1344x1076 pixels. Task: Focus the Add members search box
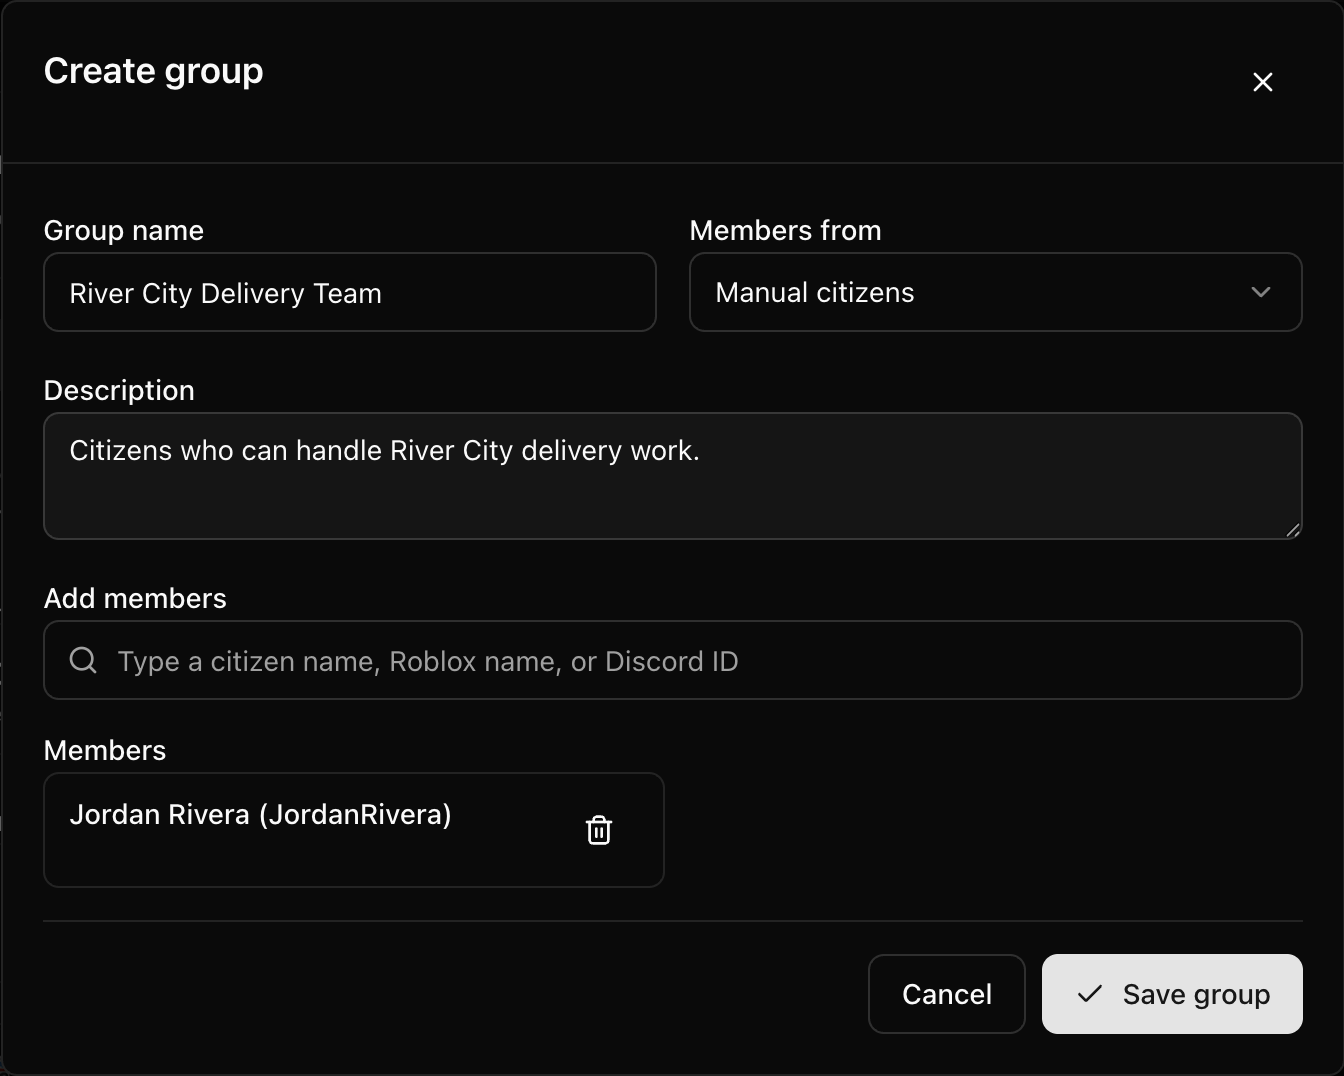pos(673,660)
